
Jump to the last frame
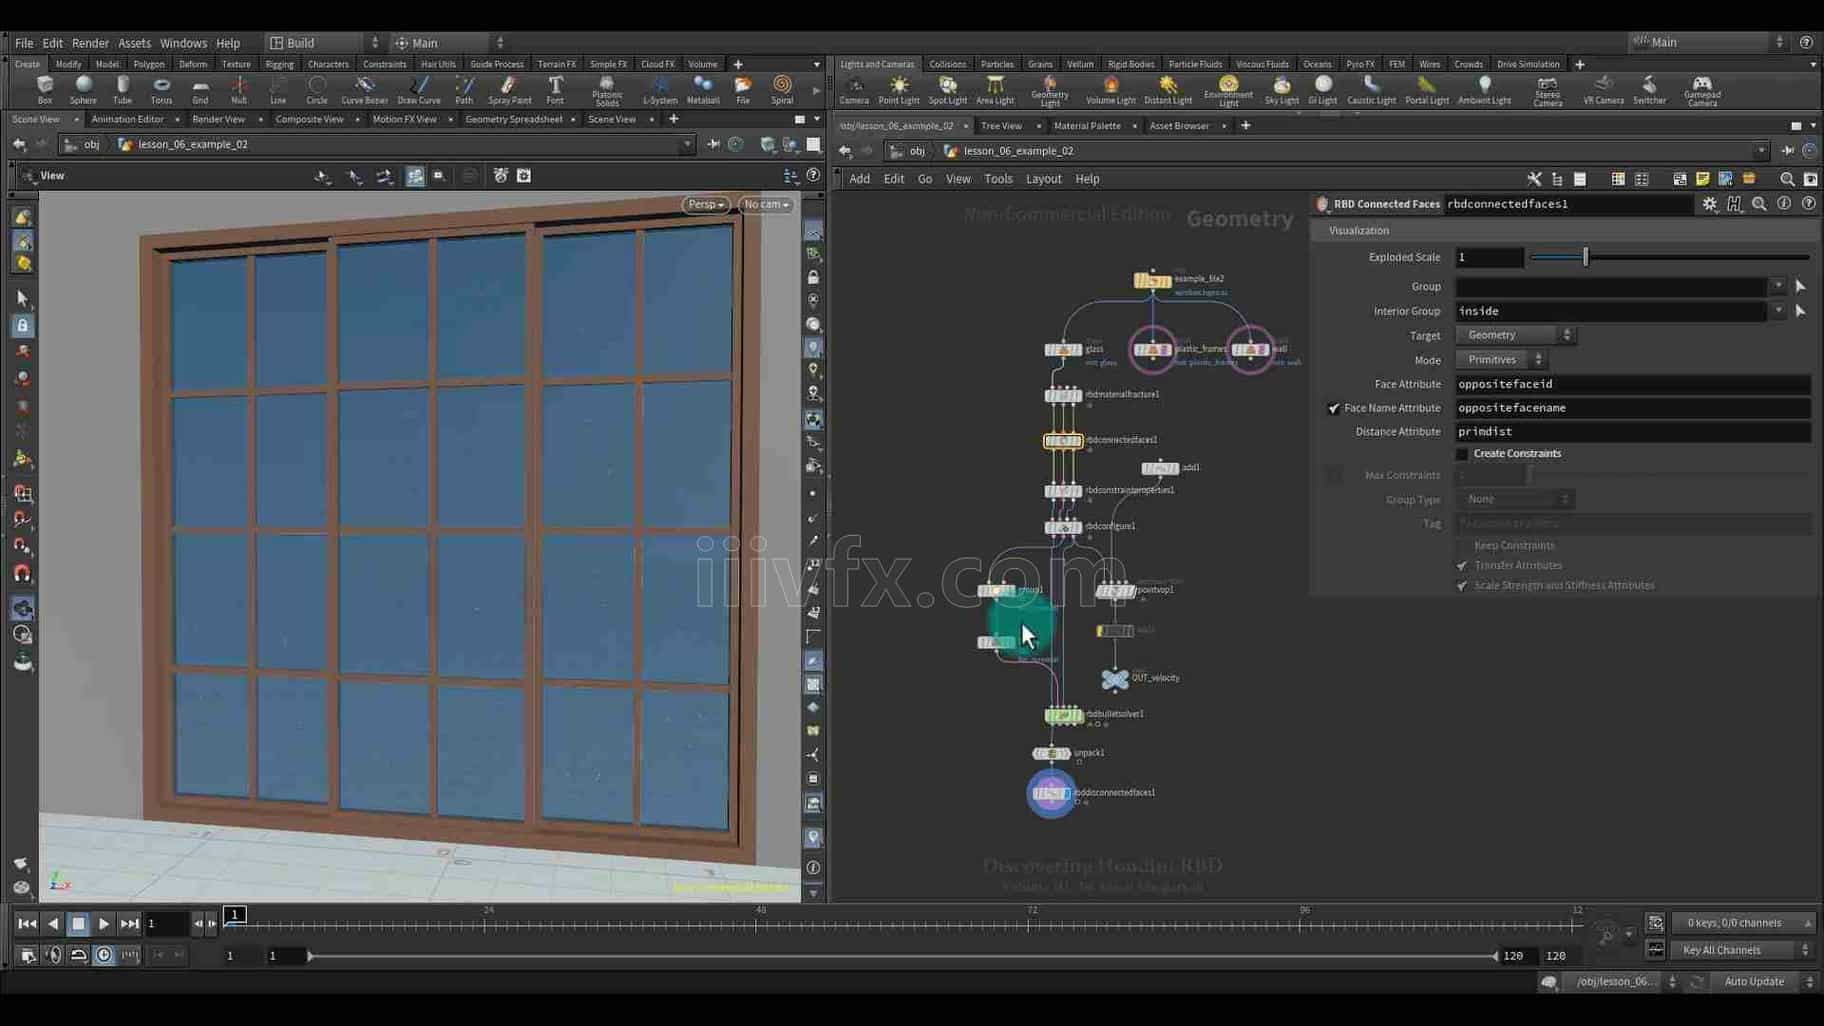pyautogui.click(x=129, y=924)
